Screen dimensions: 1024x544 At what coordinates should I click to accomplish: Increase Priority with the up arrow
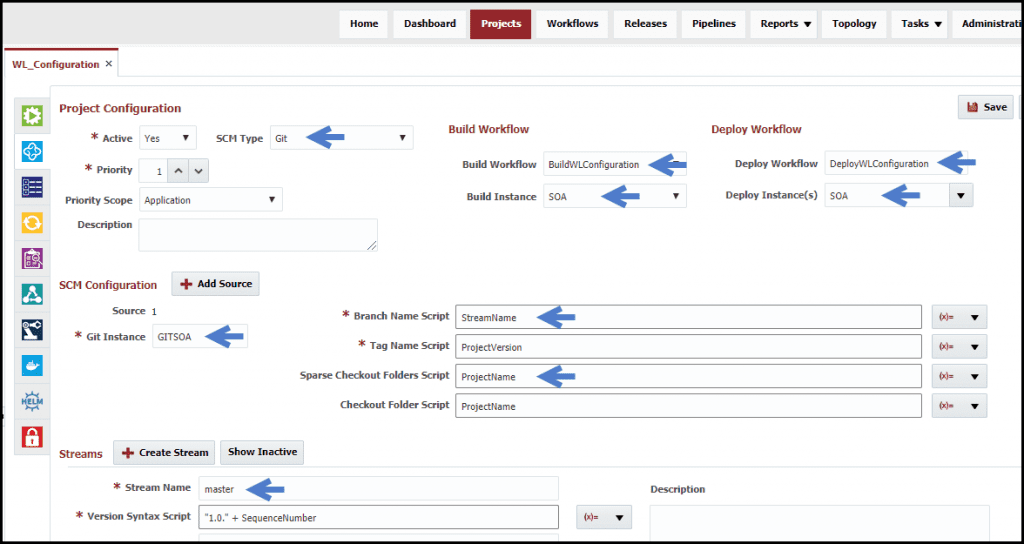(x=178, y=171)
